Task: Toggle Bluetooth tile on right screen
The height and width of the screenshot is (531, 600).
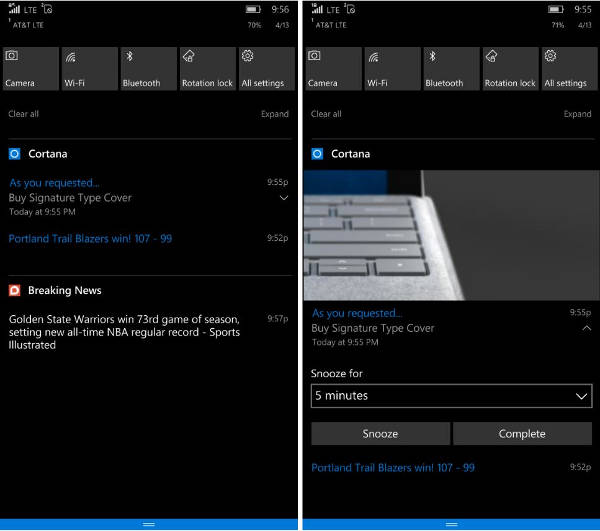Action: (450, 68)
